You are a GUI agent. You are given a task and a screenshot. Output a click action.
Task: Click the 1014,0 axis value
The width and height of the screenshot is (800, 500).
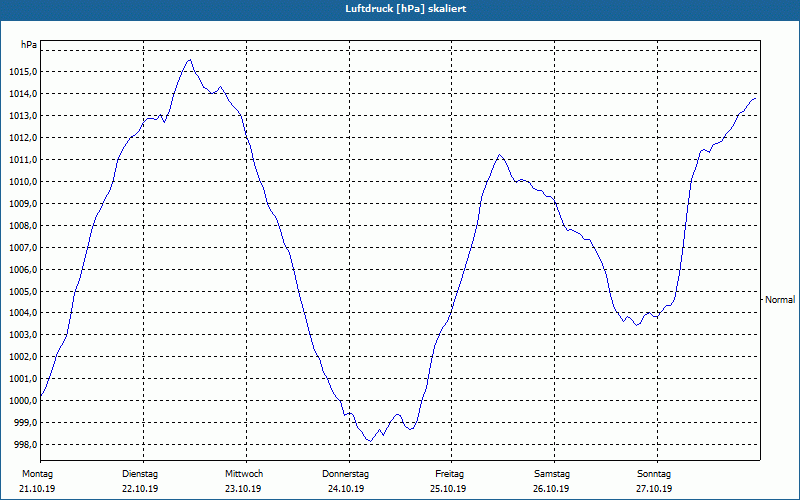[x=23, y=94]
